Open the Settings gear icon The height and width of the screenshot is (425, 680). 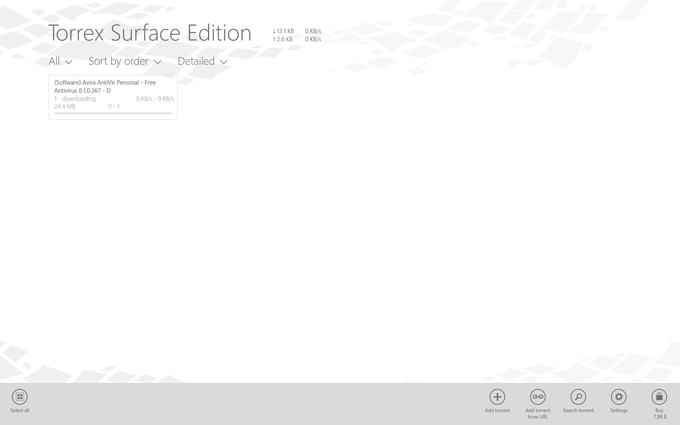pos(618,397)
